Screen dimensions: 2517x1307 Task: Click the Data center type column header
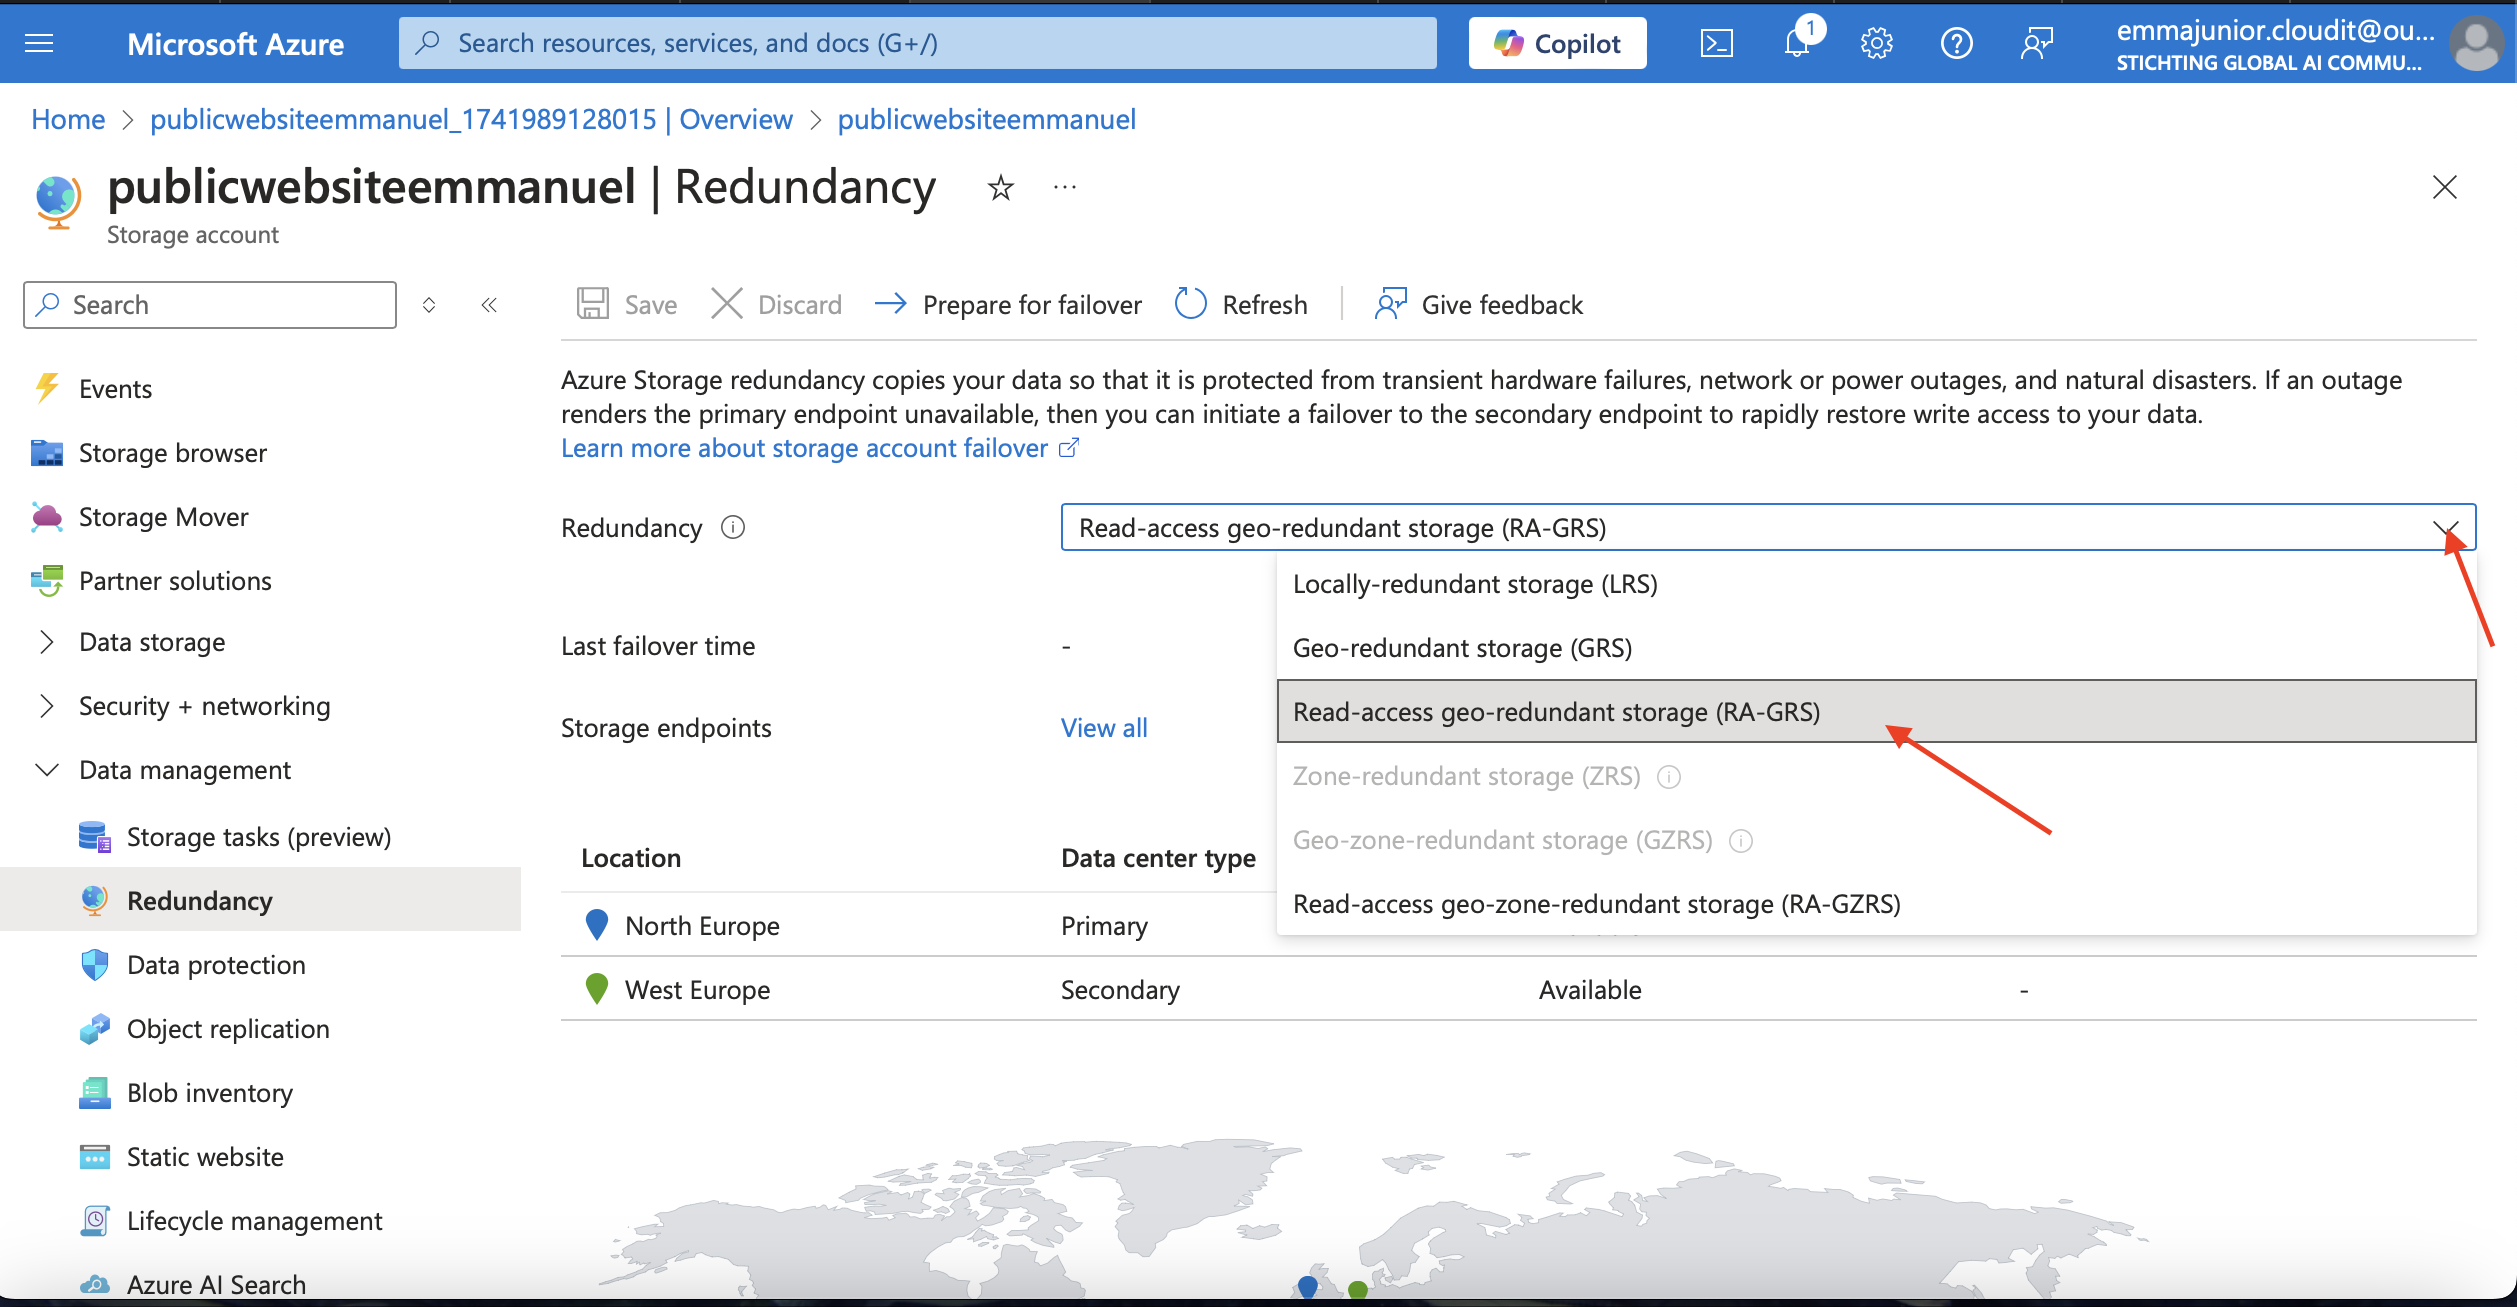click(1158, 858)
